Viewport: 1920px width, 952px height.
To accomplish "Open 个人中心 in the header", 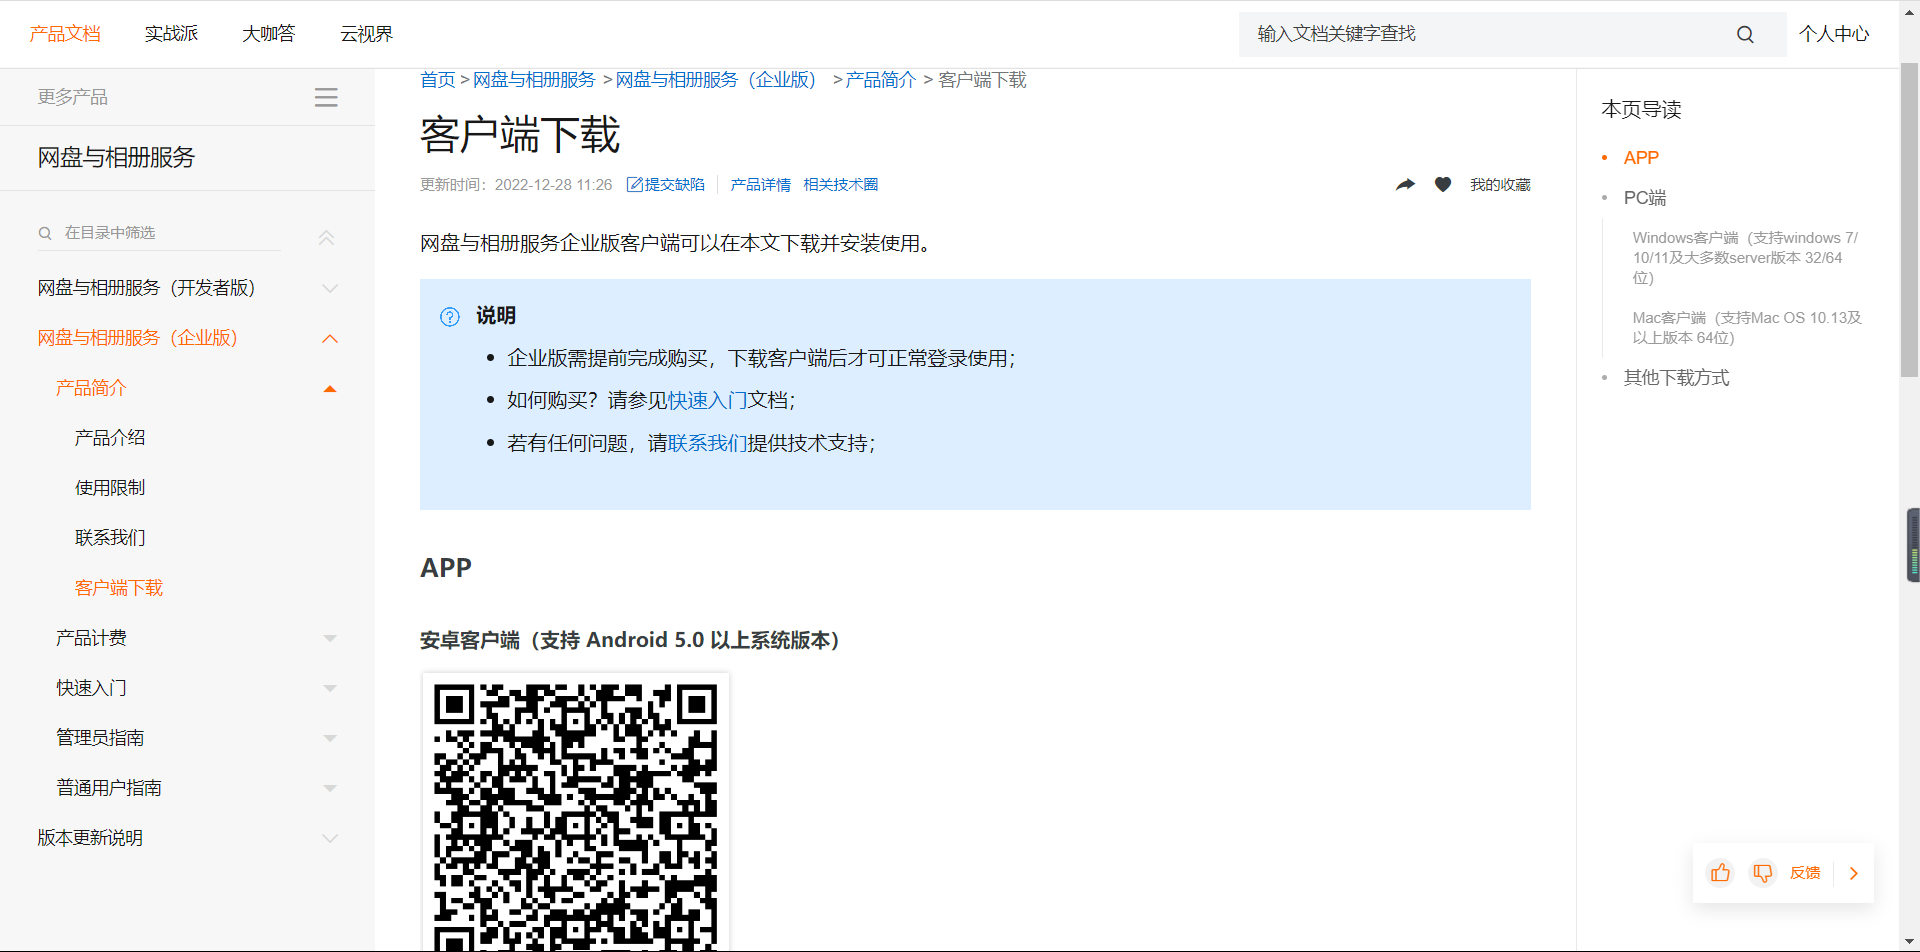I will click(1834, 34).
